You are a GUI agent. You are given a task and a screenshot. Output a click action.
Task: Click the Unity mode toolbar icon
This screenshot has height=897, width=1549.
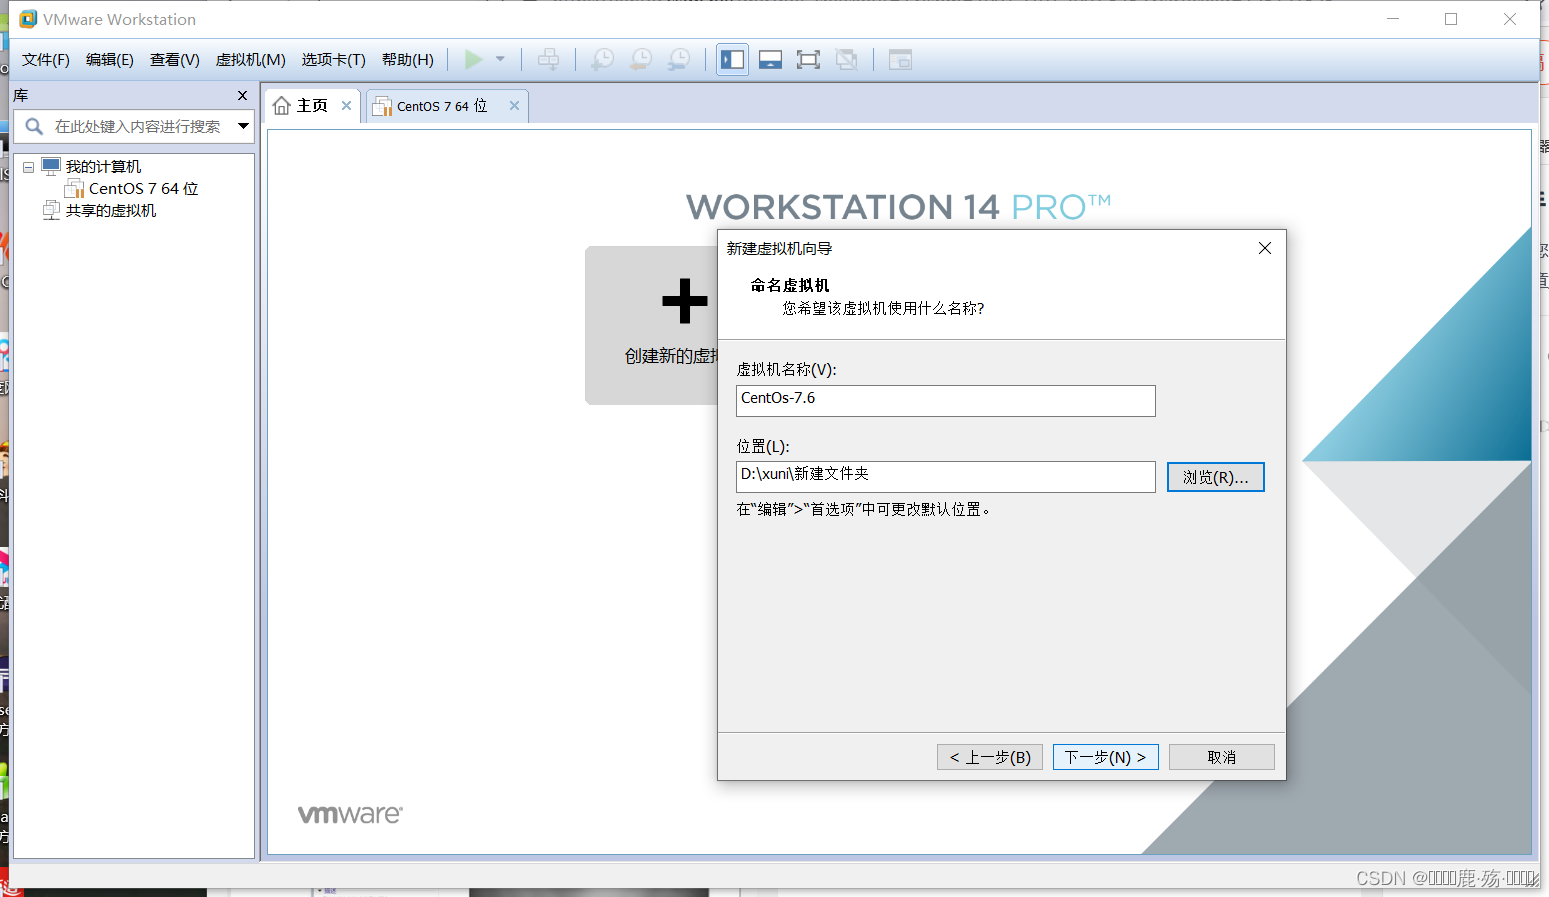(x=846, y=60)
